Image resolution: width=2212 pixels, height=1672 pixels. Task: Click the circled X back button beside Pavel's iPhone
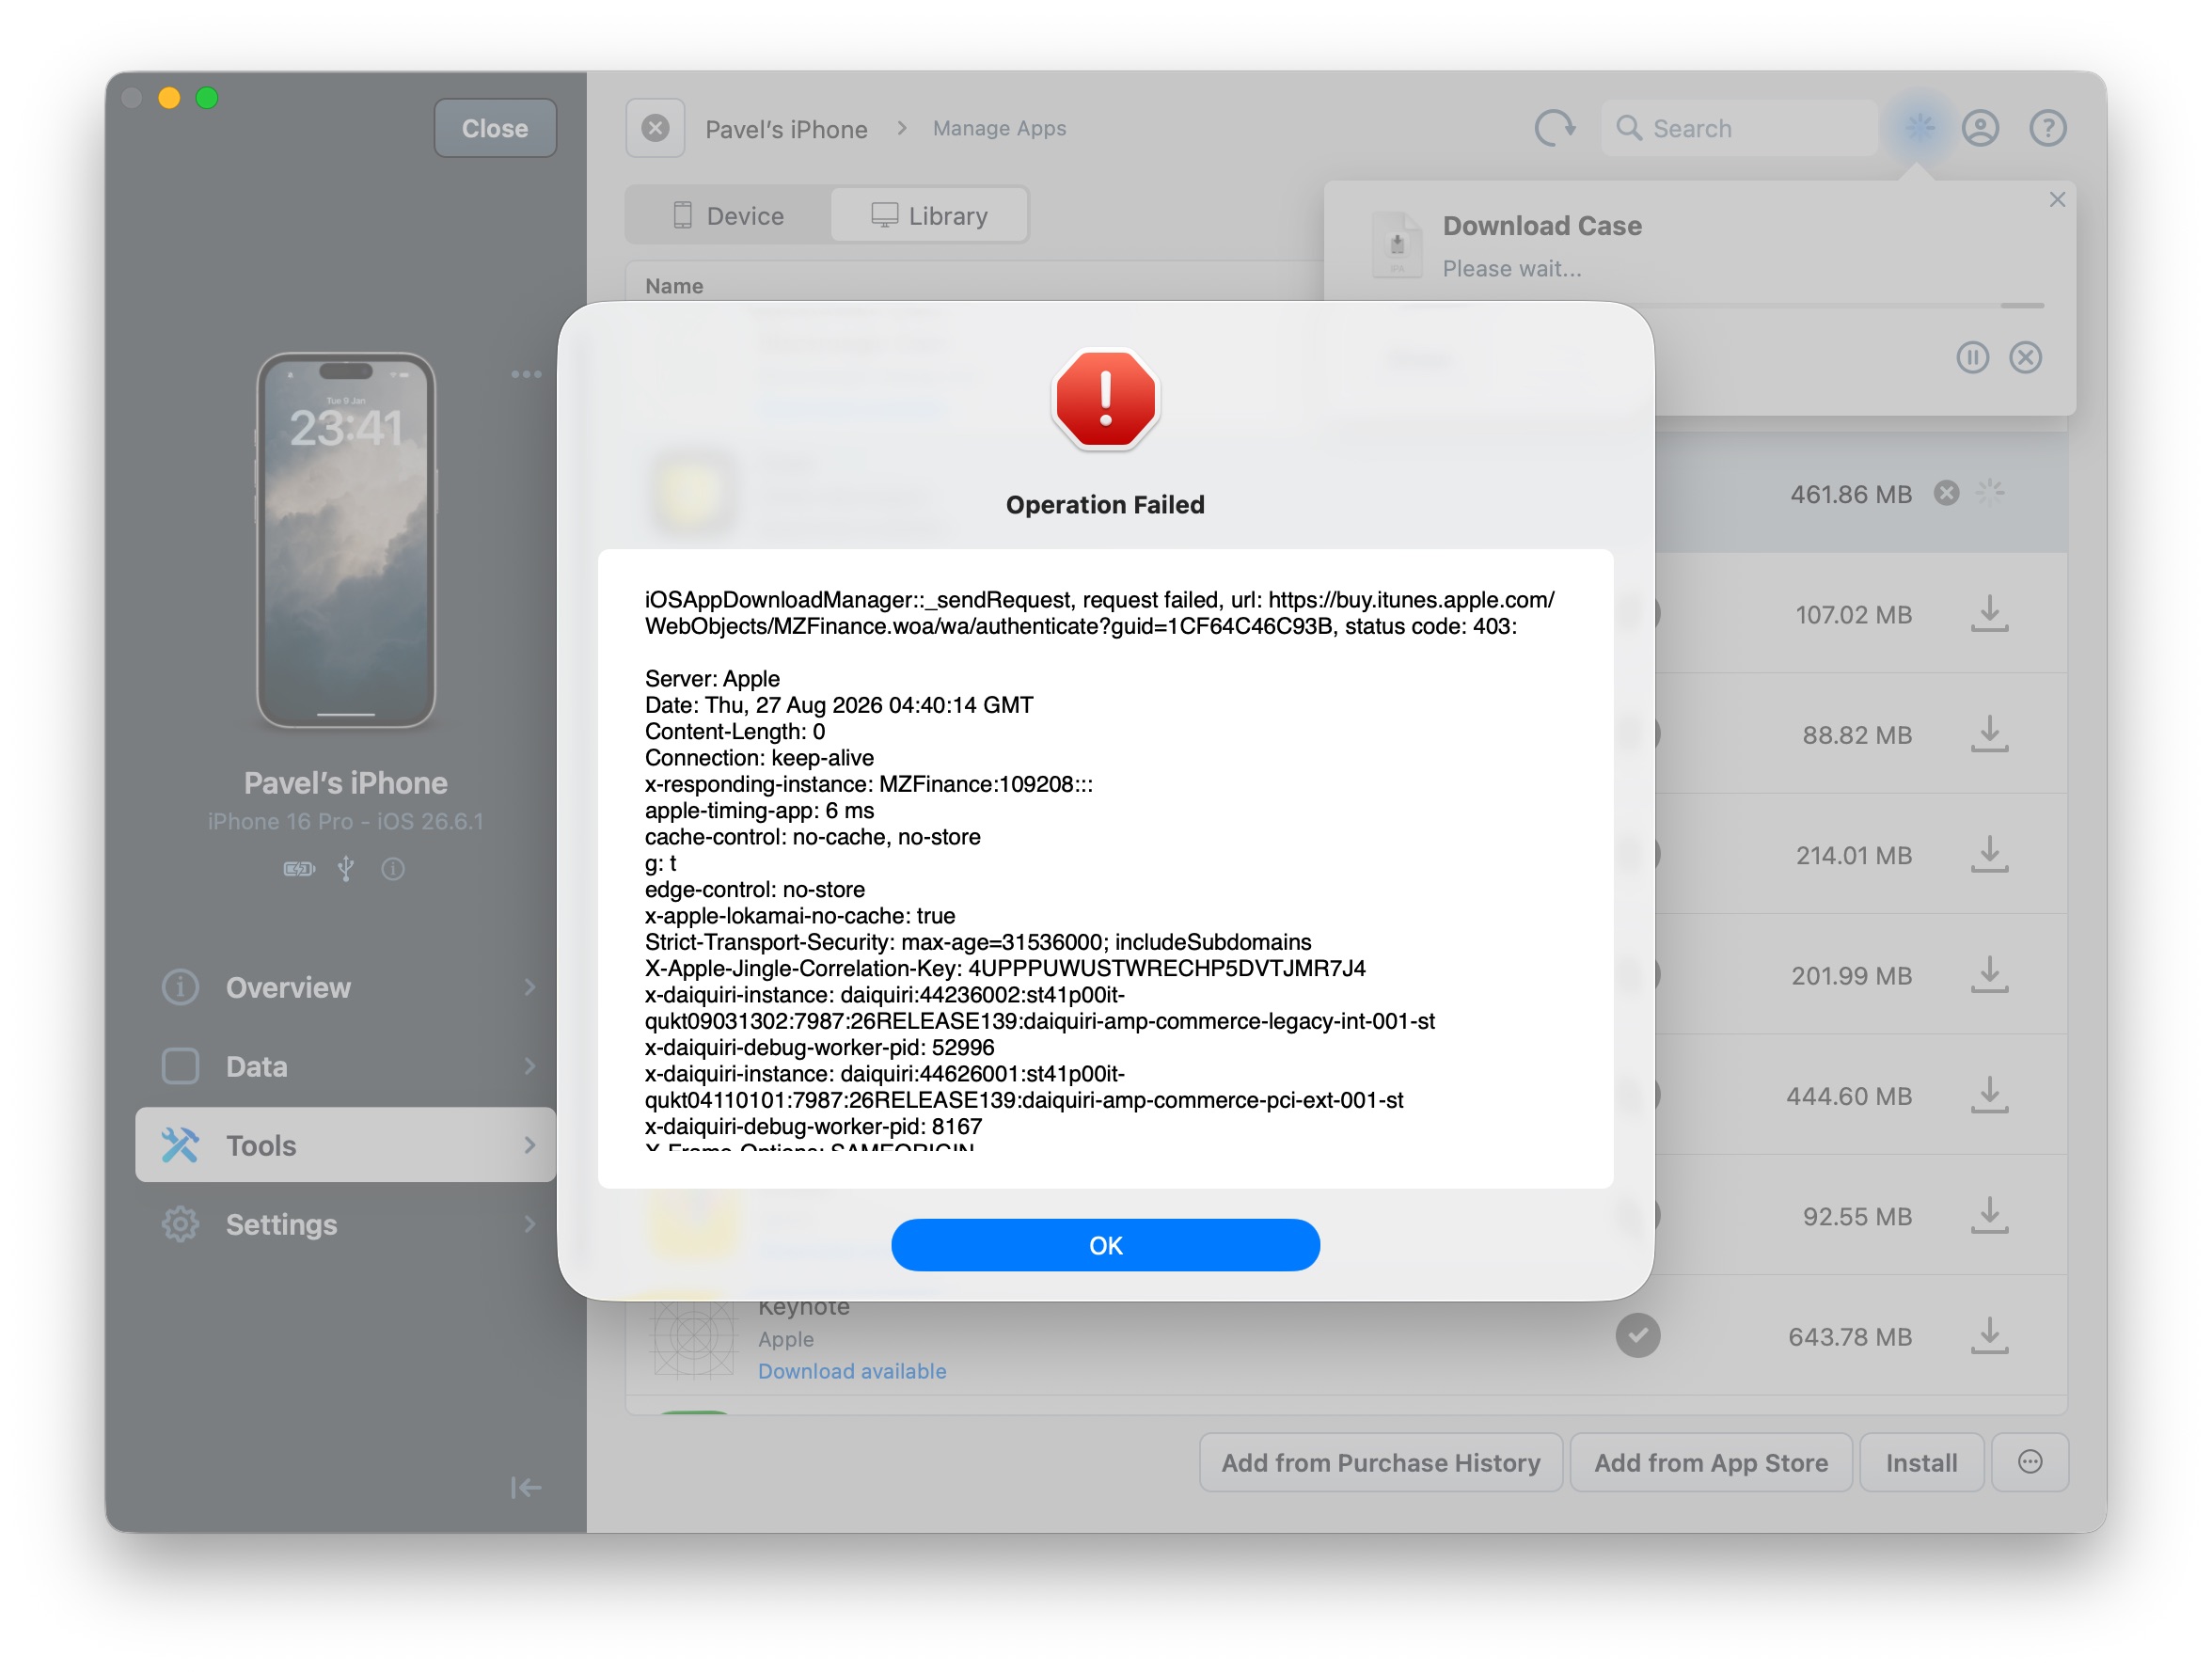655,128
